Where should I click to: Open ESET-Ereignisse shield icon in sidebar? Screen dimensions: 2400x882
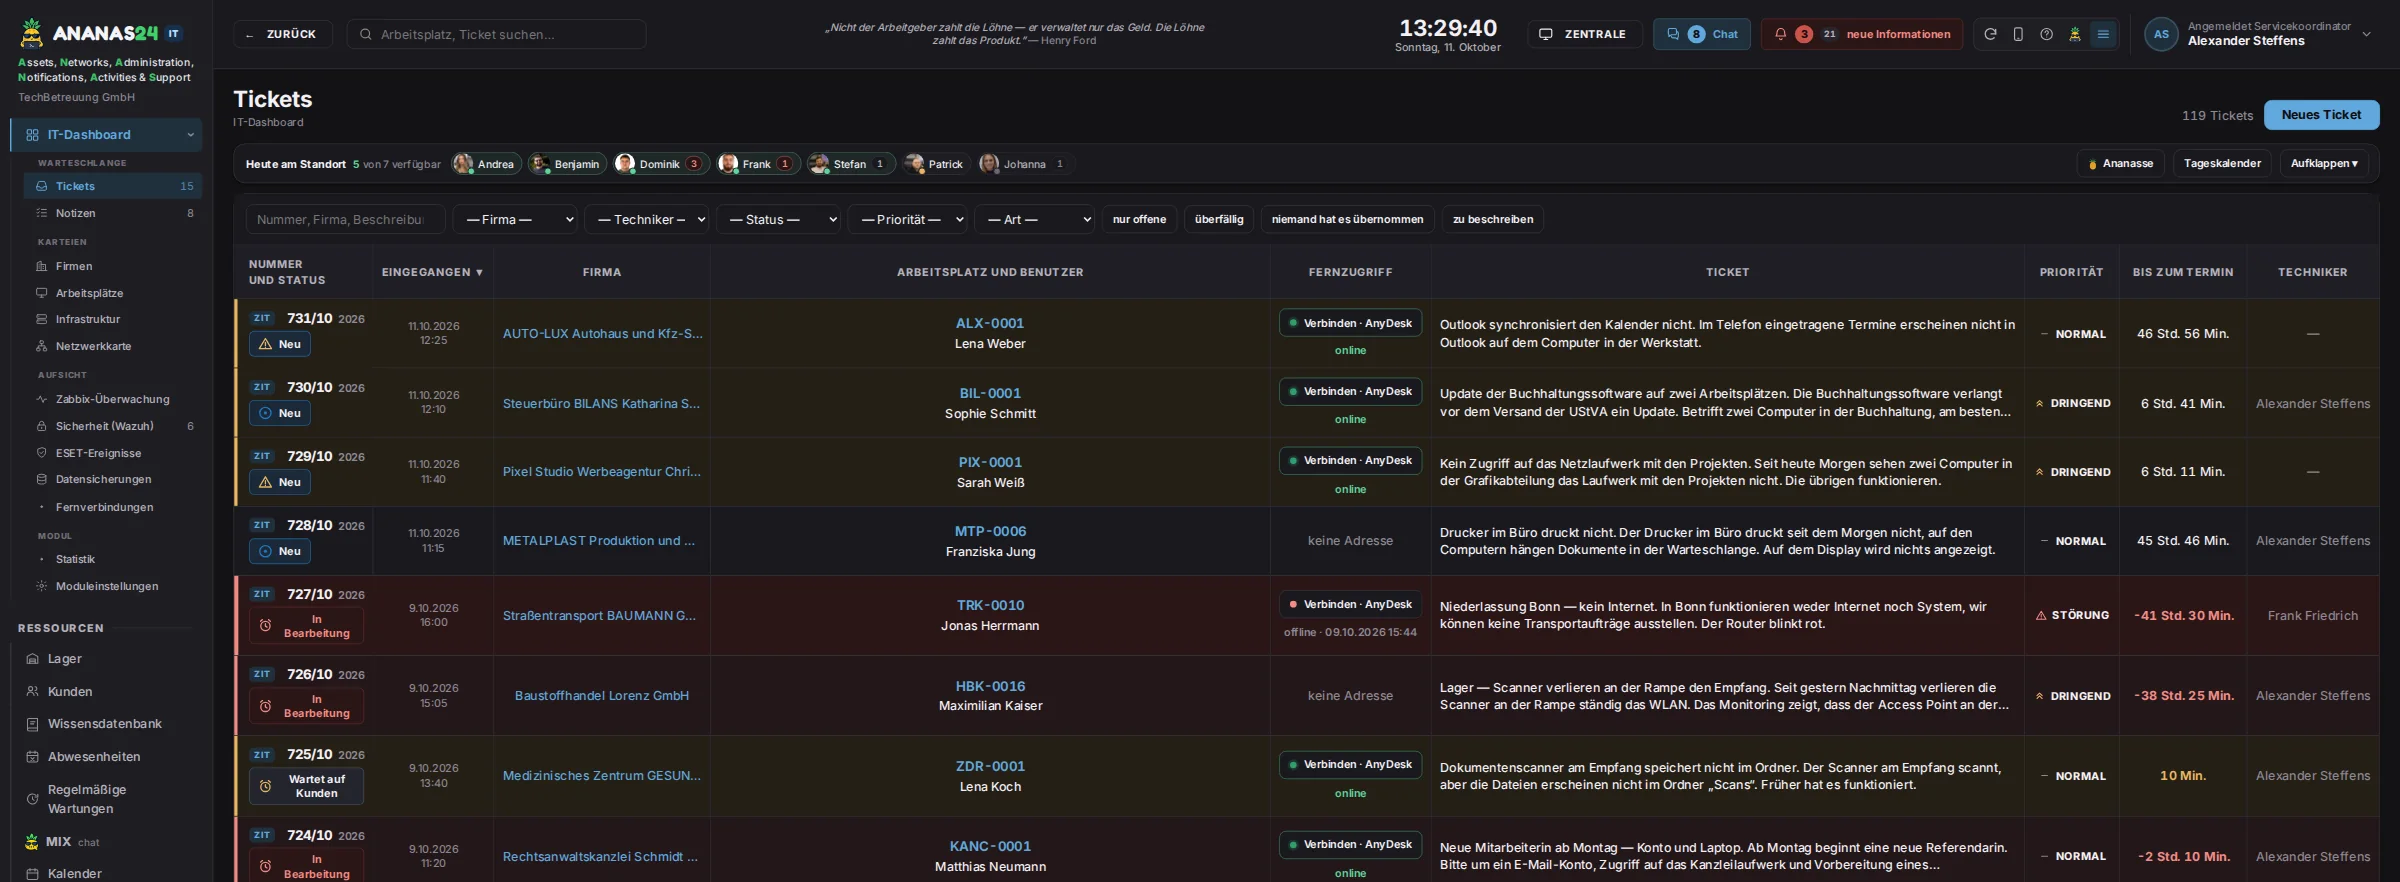coord(42,453)
